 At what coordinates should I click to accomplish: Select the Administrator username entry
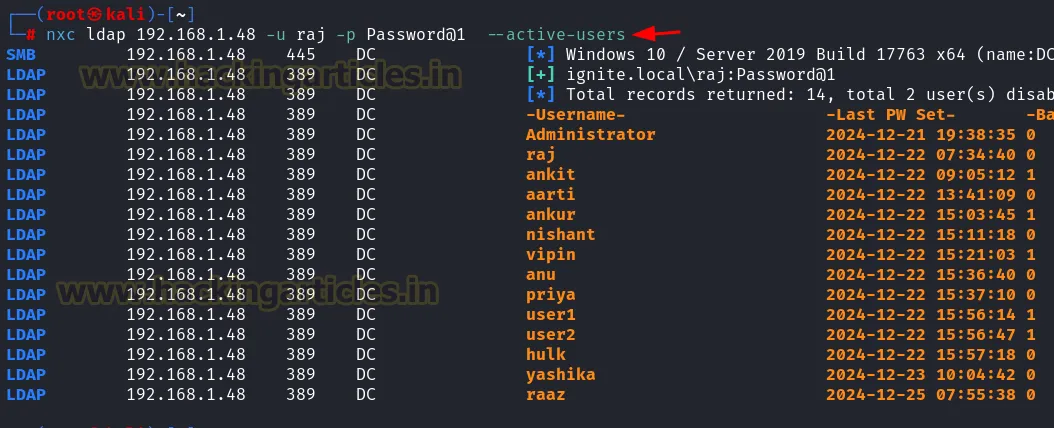coord(590,135)
